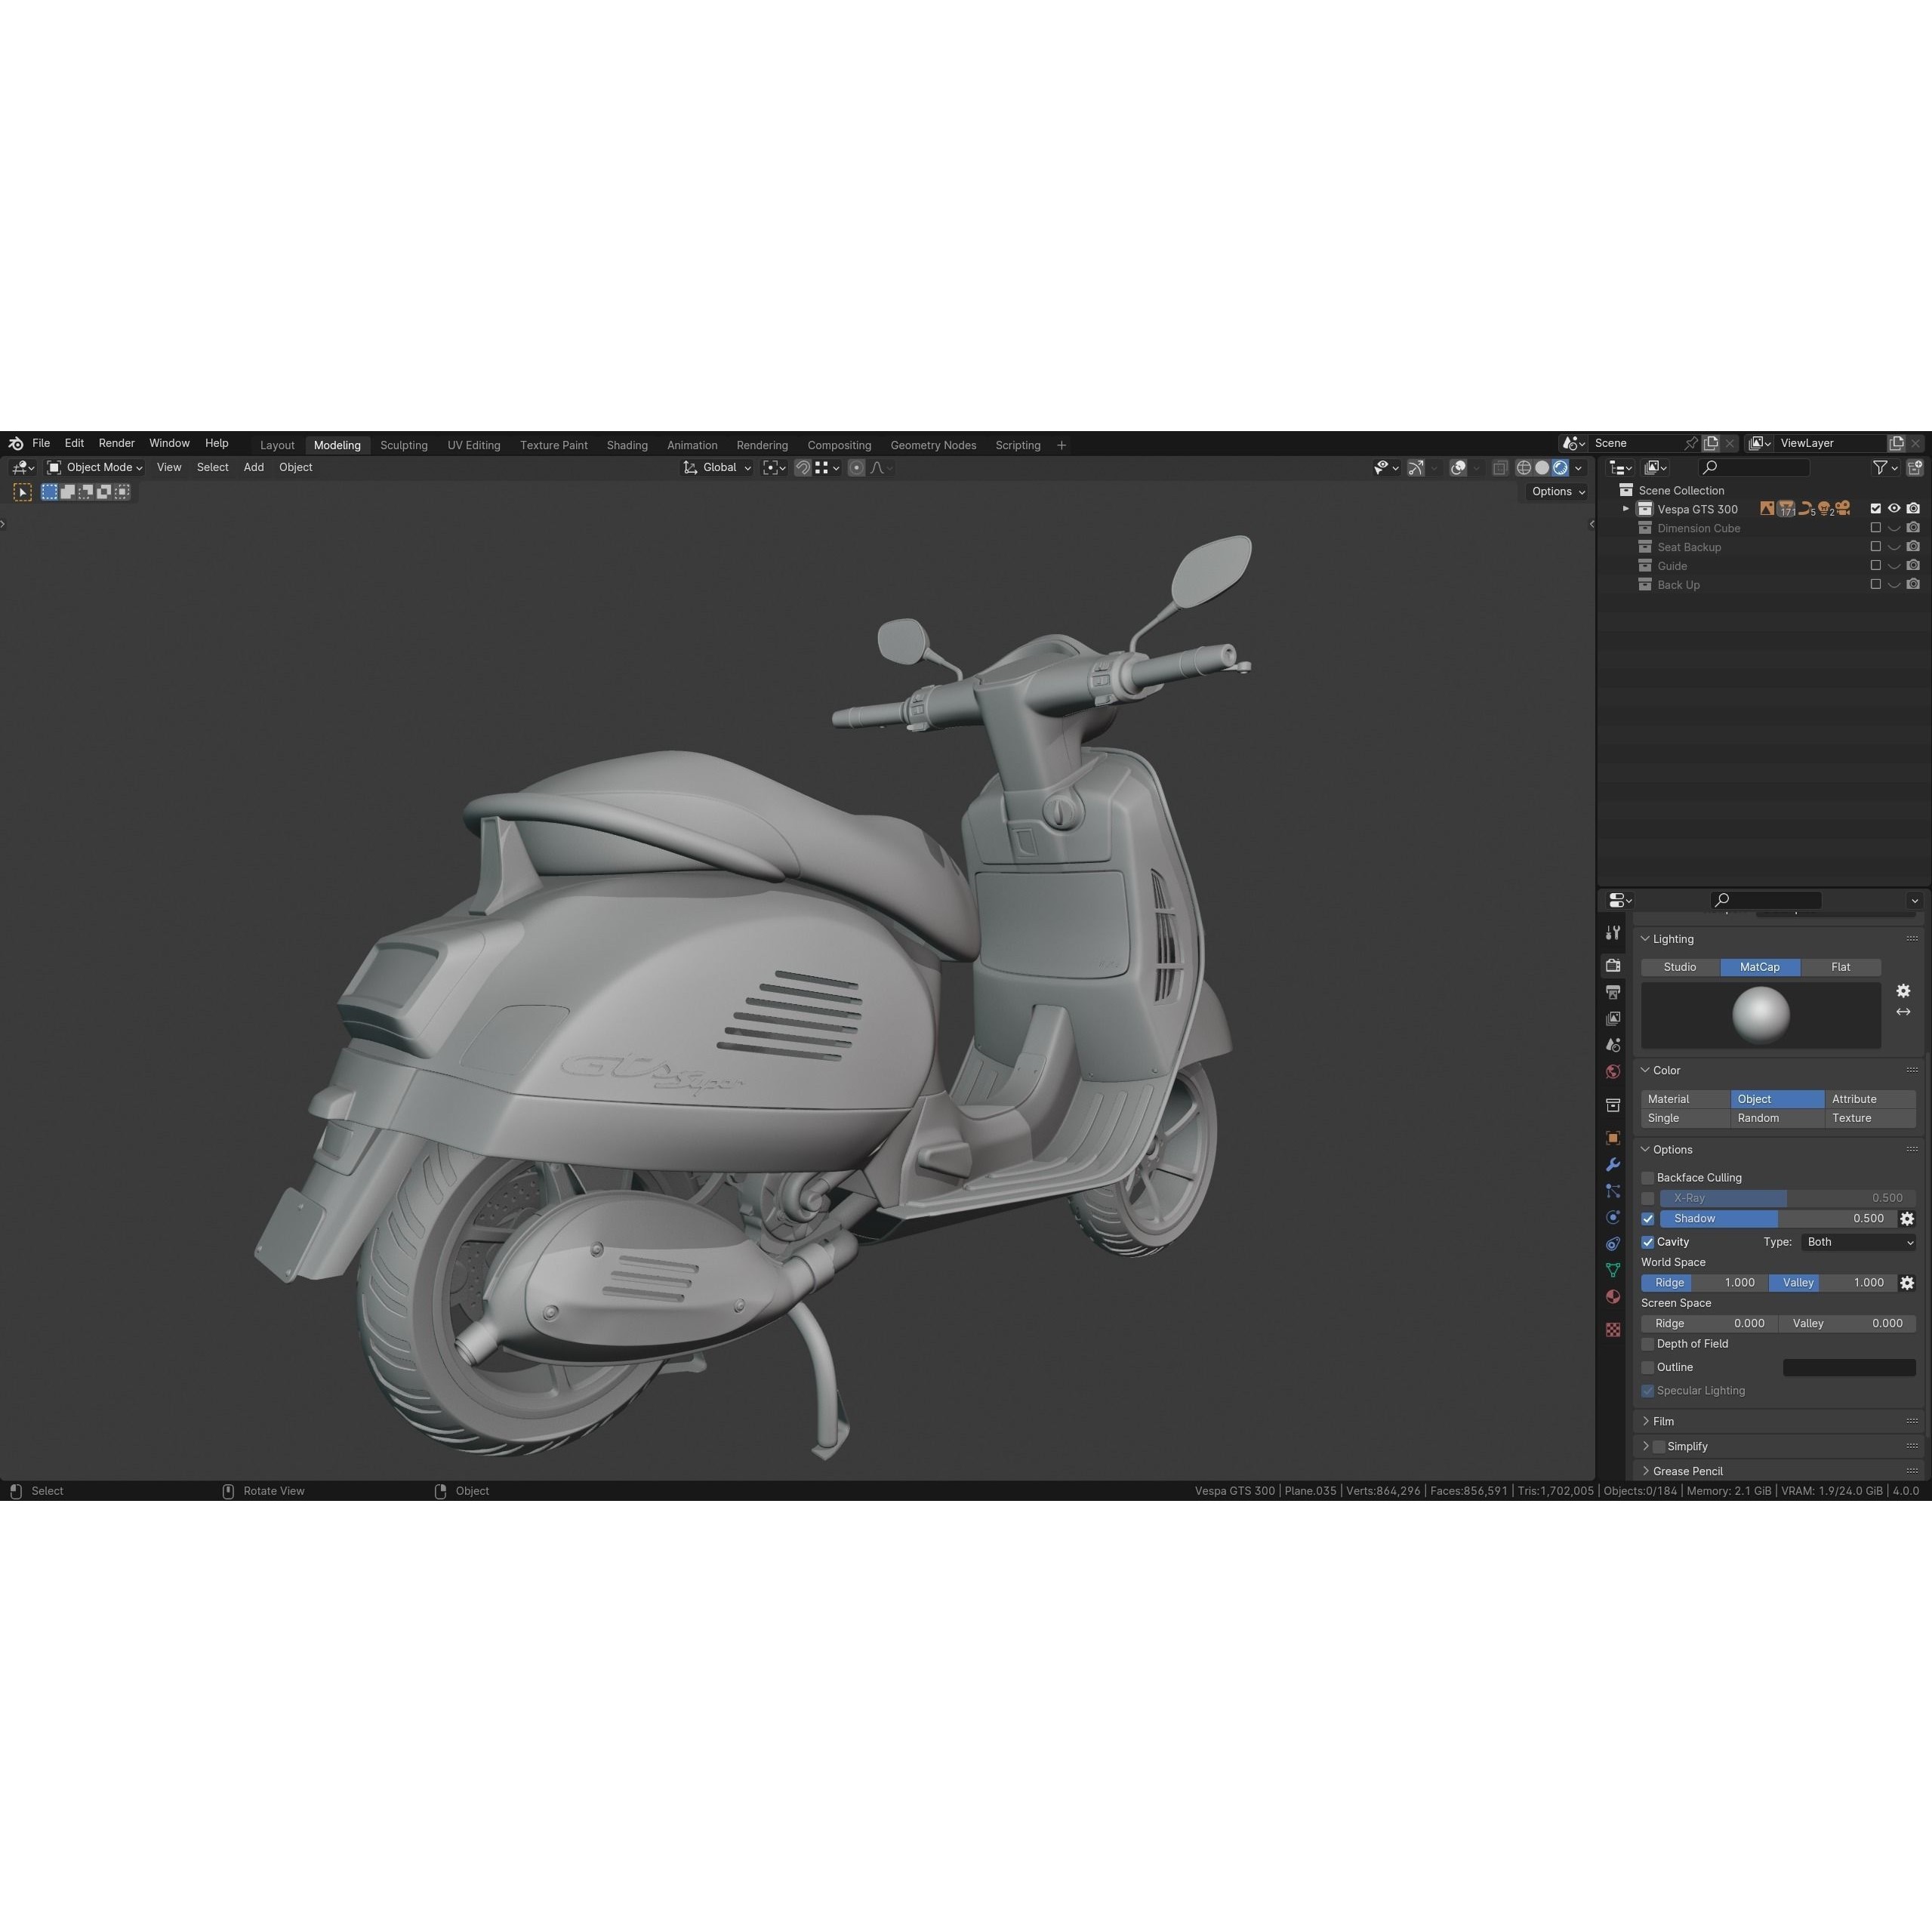Switch to the Shading workspace tab
This screenshot has height=1932, width=1932.
627,445
